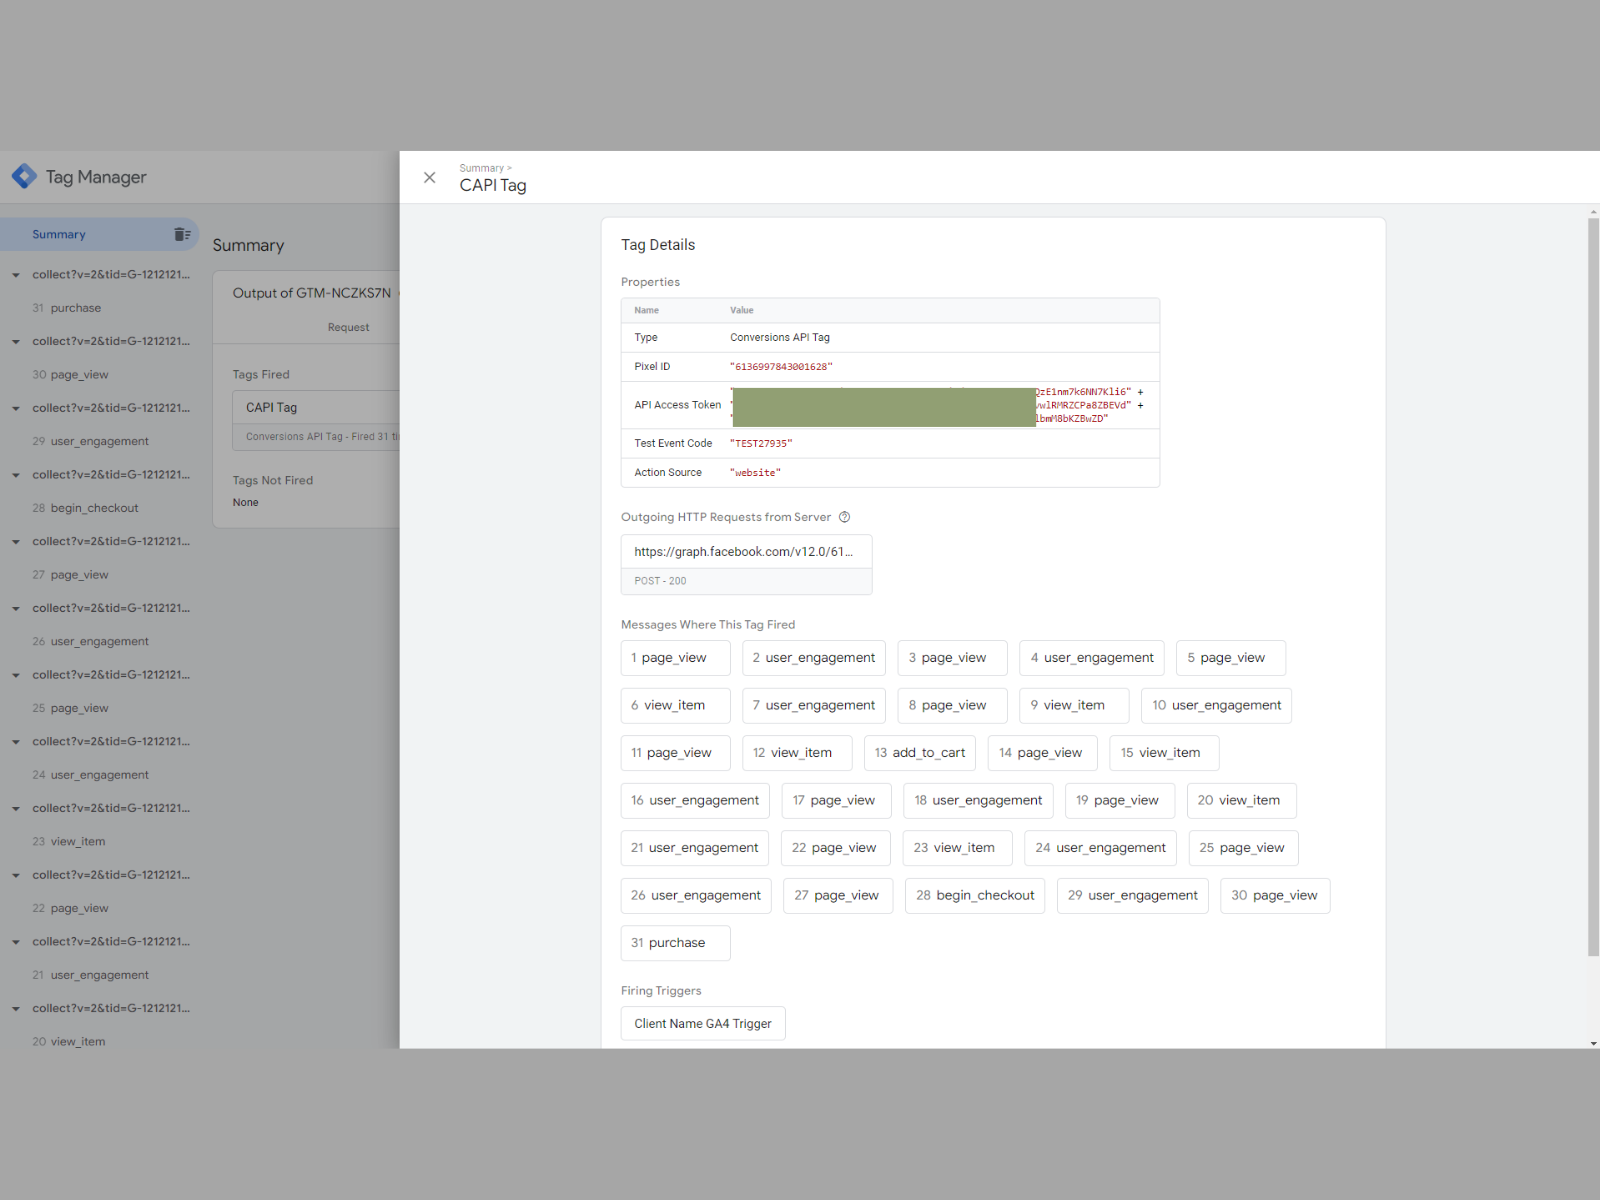Click the 31 purchase message chip
The image size is (1600, 1200).
[x=674, y=942]
